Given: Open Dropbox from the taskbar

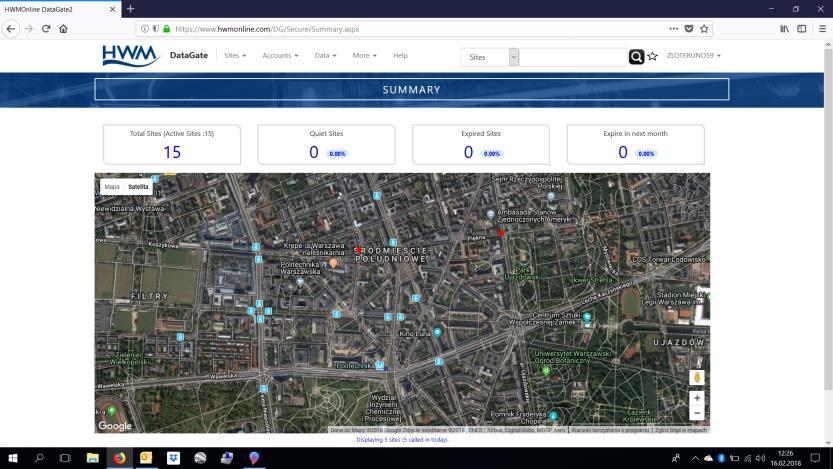Looking at the screenshot, I should pos(173,458).
